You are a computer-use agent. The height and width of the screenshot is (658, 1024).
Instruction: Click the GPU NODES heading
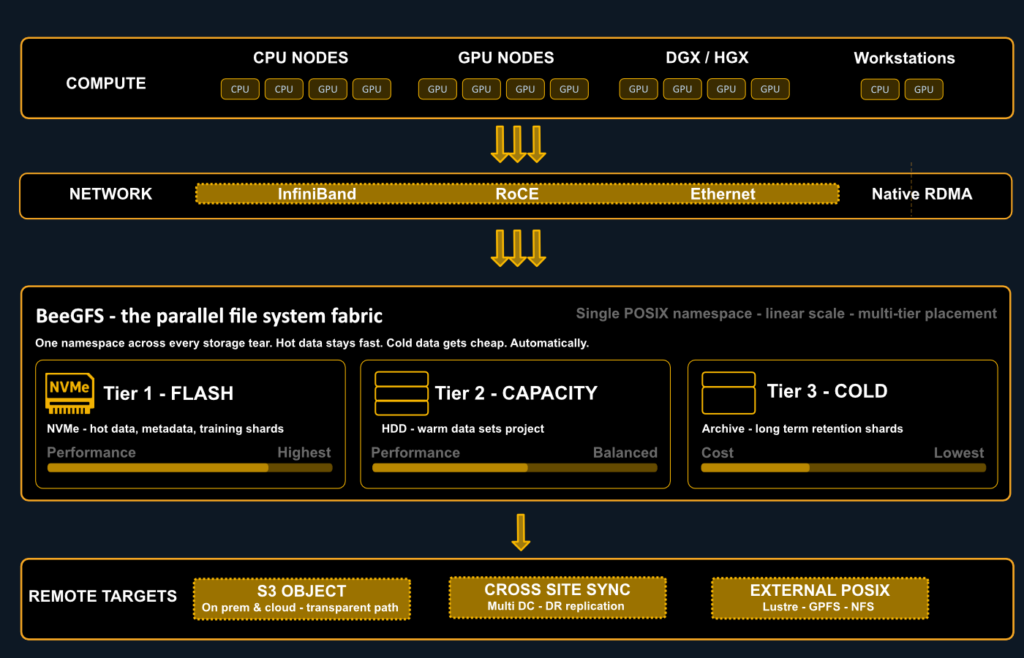pos(505,57)
